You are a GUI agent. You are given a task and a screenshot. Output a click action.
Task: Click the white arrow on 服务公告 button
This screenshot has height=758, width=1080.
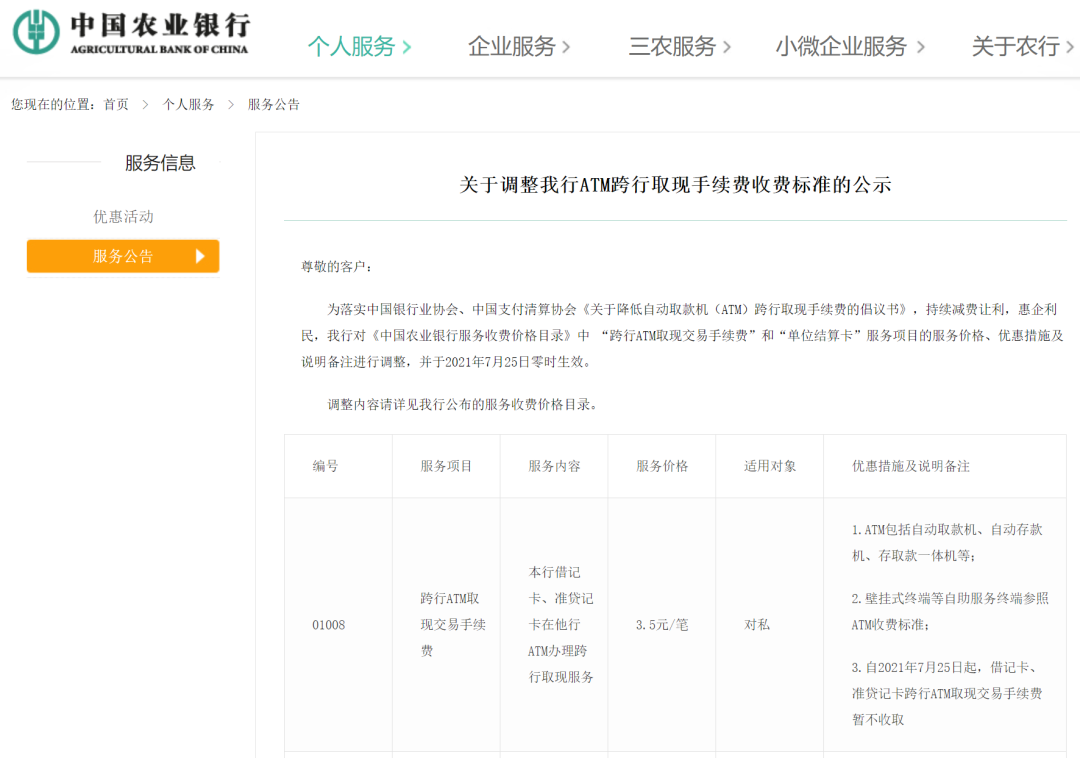pyautogui.click(x=200, y=256)
